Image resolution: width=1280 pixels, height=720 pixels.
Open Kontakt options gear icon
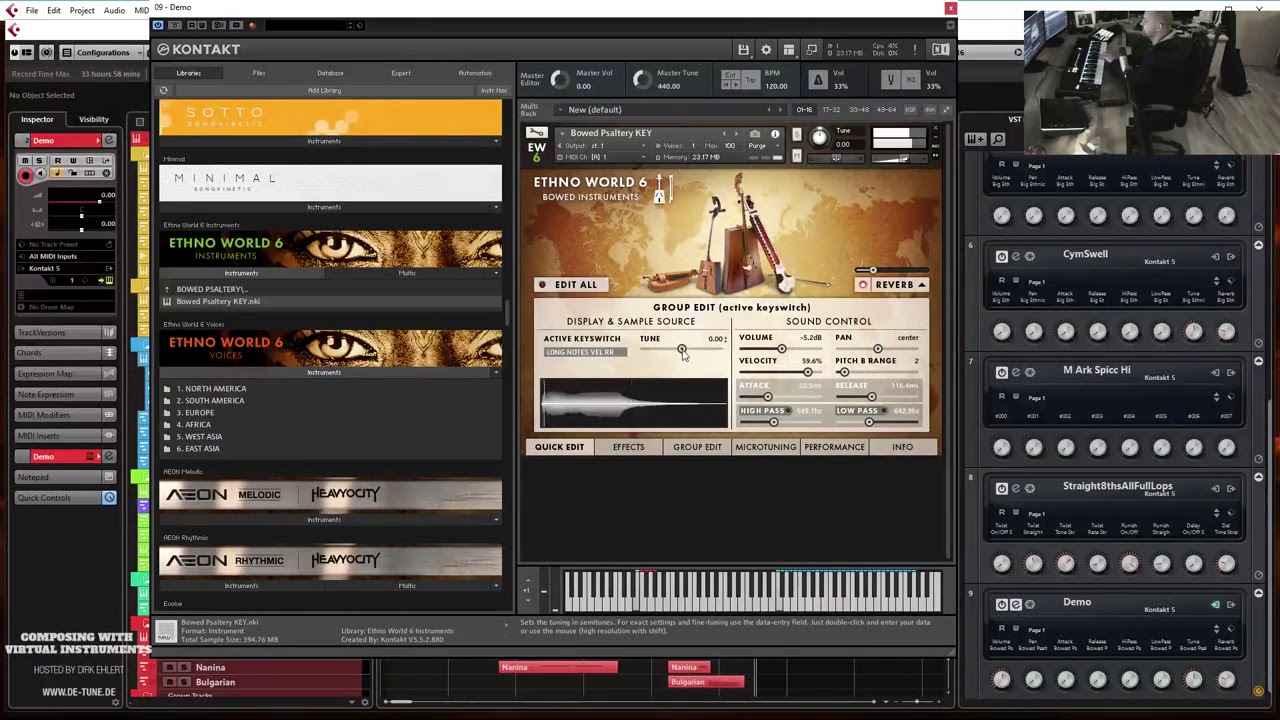766,50
